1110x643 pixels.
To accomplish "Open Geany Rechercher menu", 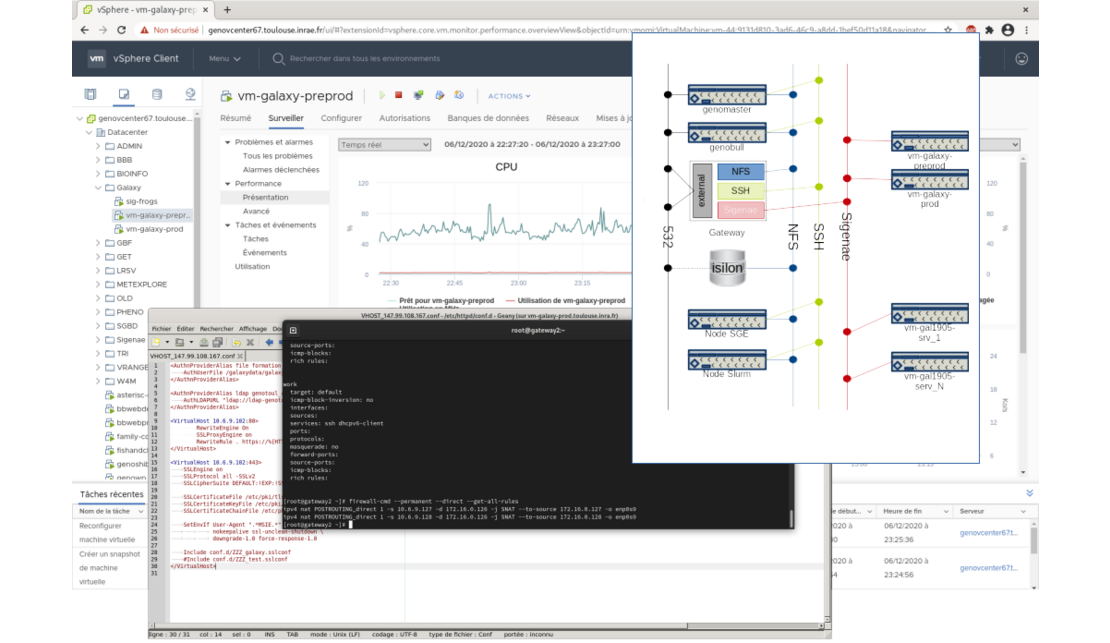I will coord(217,329).
